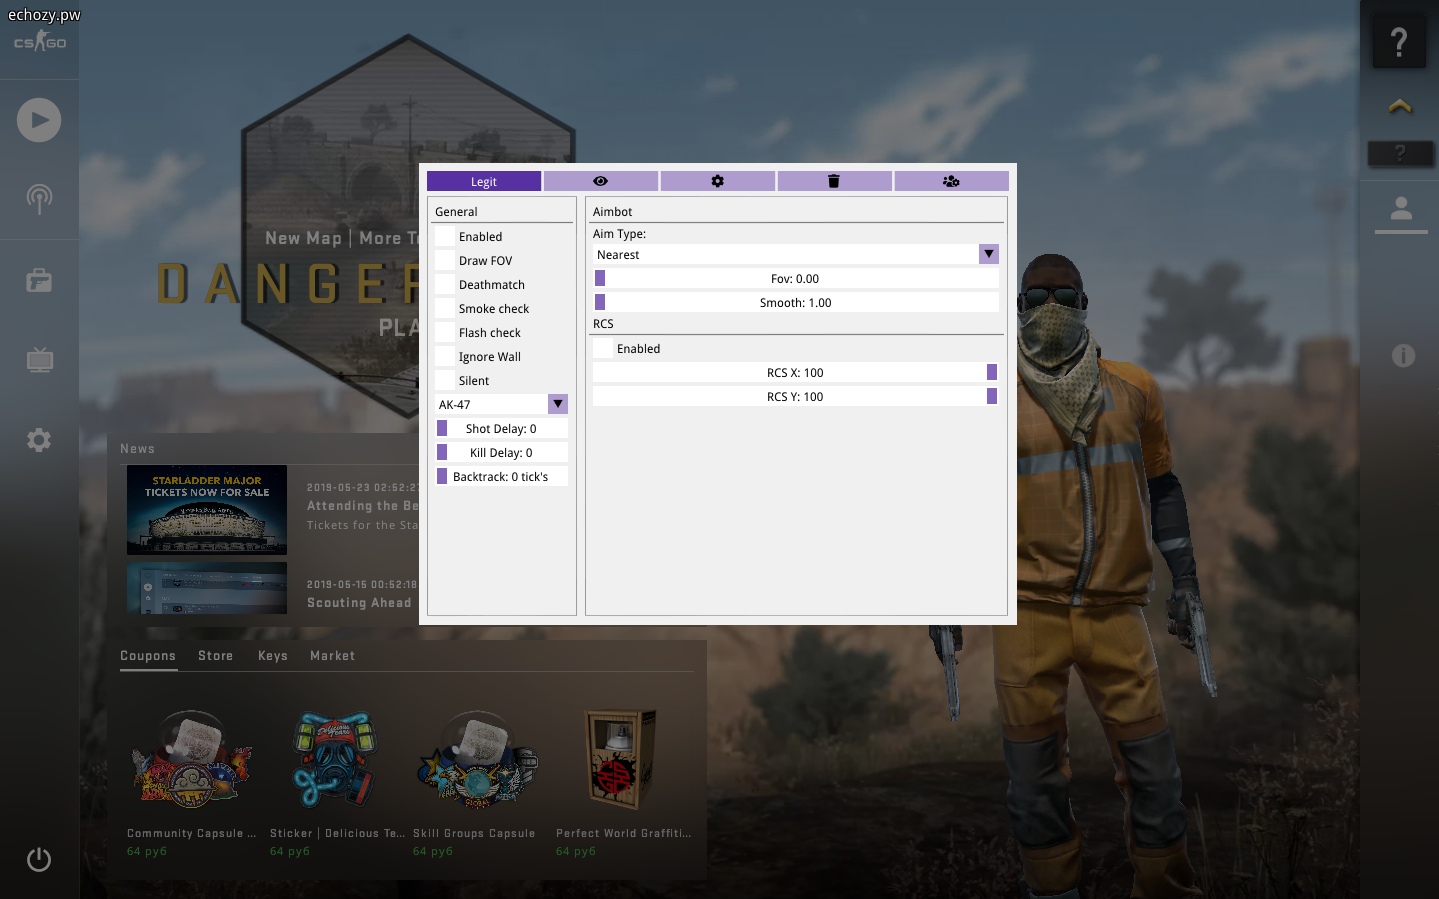1439x899 pixels.
Task: Adjust the Kill Delay slider
Action: (x=501, y=452)
